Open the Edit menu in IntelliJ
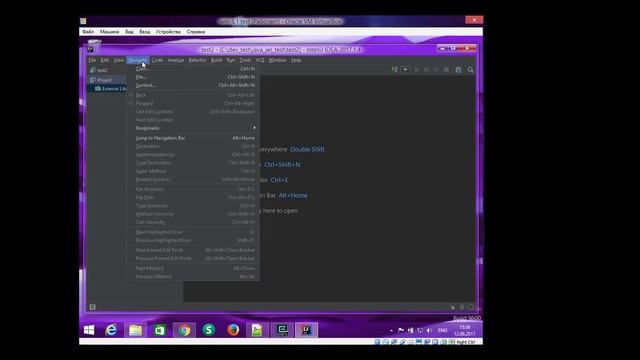The image size is (640, 360). click(105, 60)
